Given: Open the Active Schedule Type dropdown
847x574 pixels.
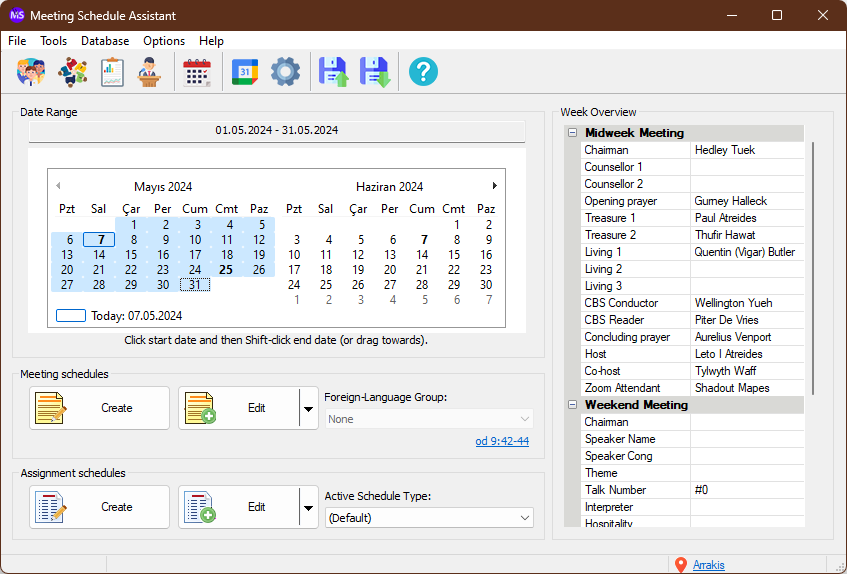Looking at the screenshot, I should click(x=429, y=518).
